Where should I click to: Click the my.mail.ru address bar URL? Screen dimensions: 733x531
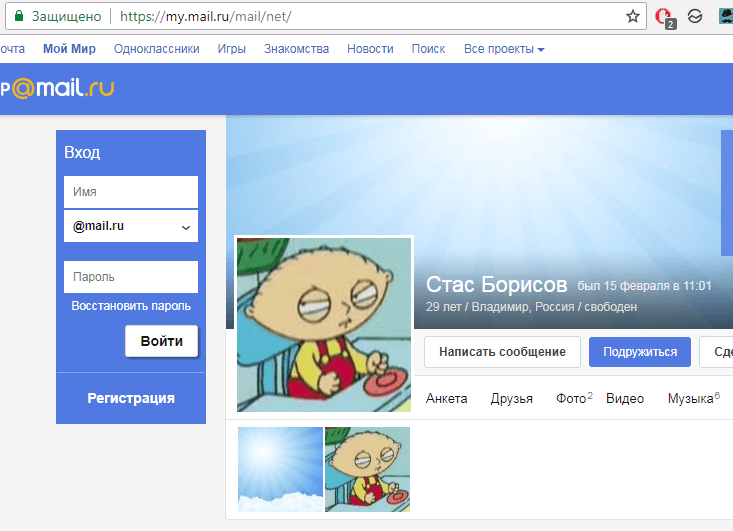click(x=206, y=17)
